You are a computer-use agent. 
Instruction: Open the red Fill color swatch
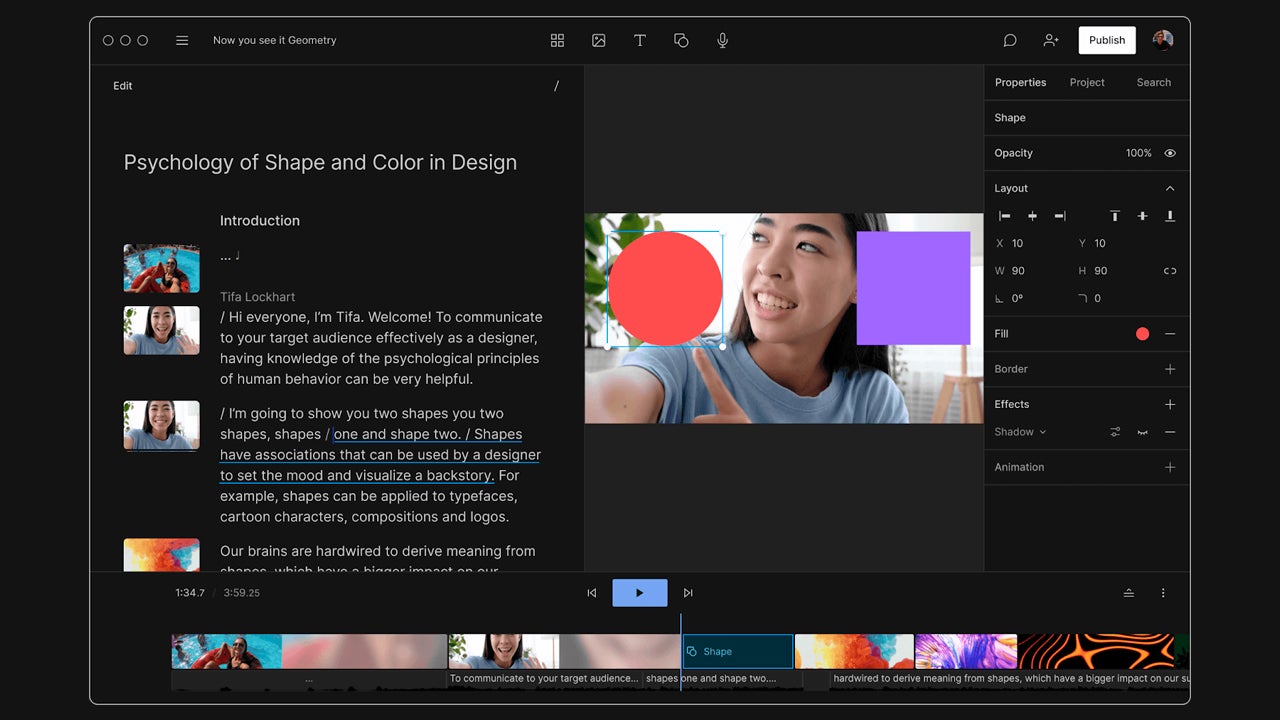pyautogui.click(x=1142, y=334)
